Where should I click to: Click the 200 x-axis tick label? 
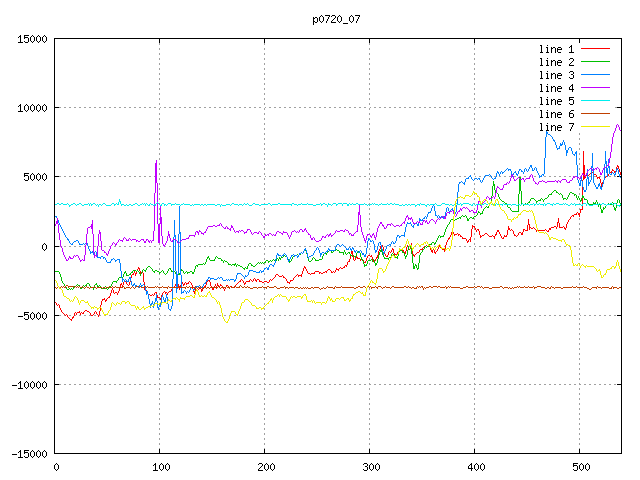tap(265, 467)
